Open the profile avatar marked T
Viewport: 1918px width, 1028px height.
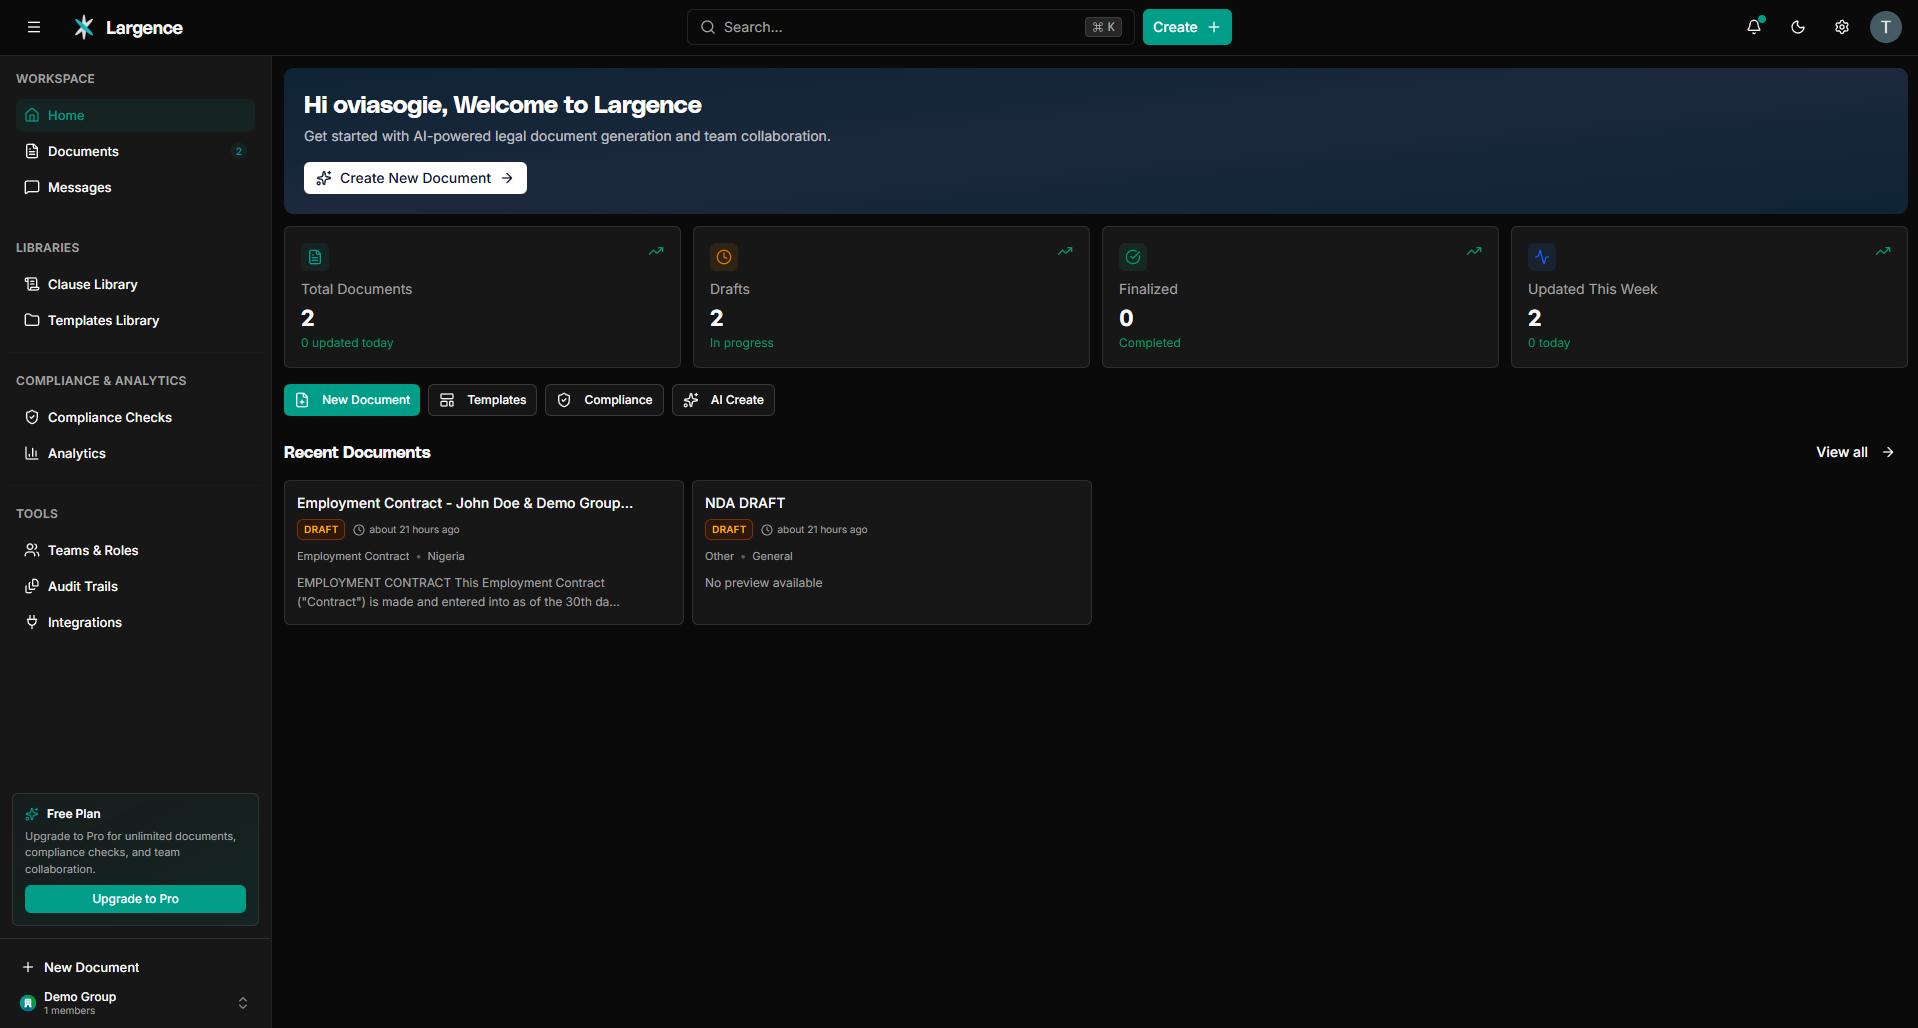click(1885, 27)
